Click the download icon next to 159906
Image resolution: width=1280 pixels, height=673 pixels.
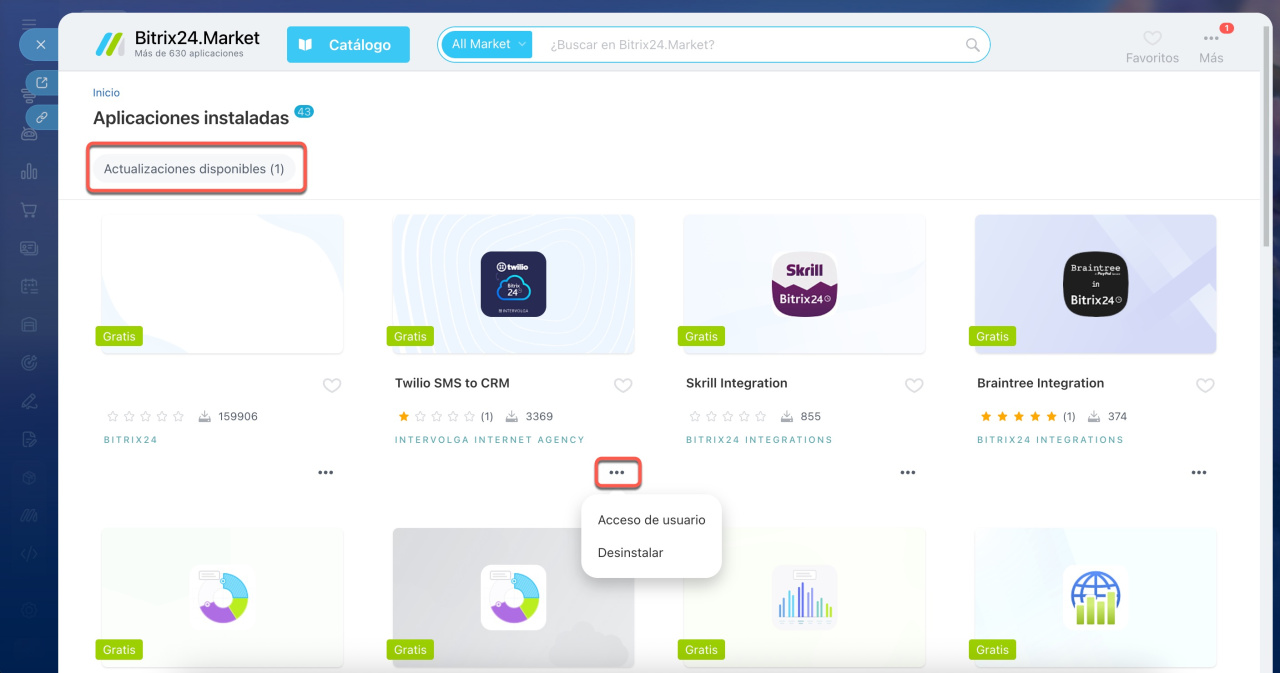pyautogui.click(x=205, y=416)
